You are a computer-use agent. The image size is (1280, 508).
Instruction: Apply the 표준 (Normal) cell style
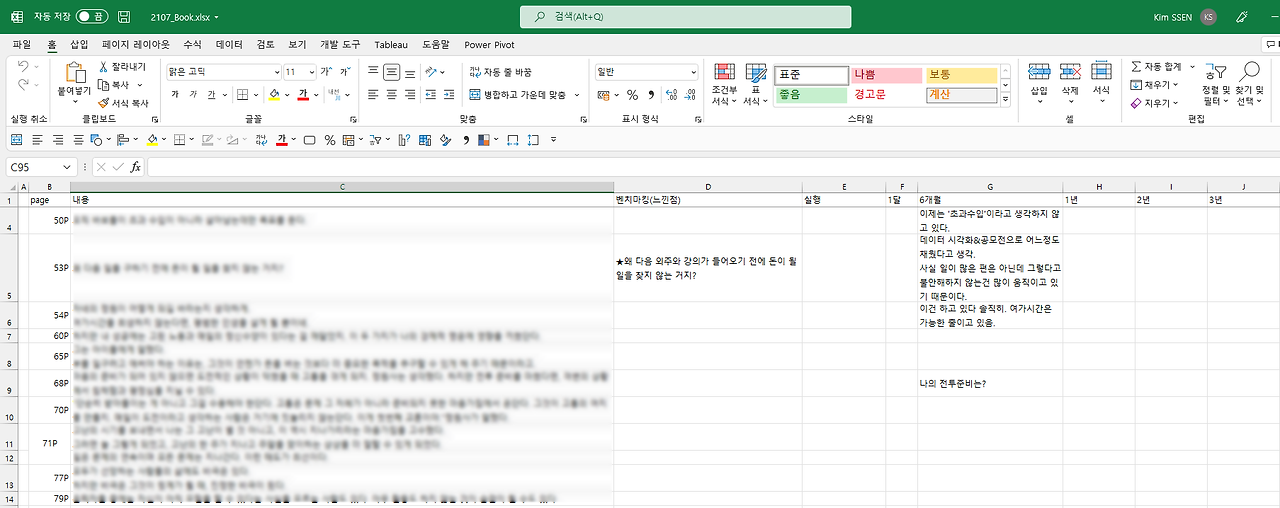pyautogui.click(x=811, y=75)
